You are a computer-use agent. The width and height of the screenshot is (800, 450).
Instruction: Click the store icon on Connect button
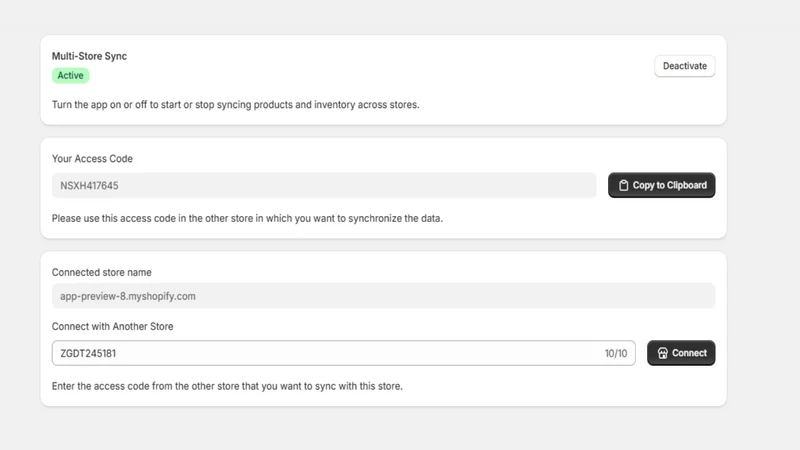pyautogui.click(x=662, y=353)
